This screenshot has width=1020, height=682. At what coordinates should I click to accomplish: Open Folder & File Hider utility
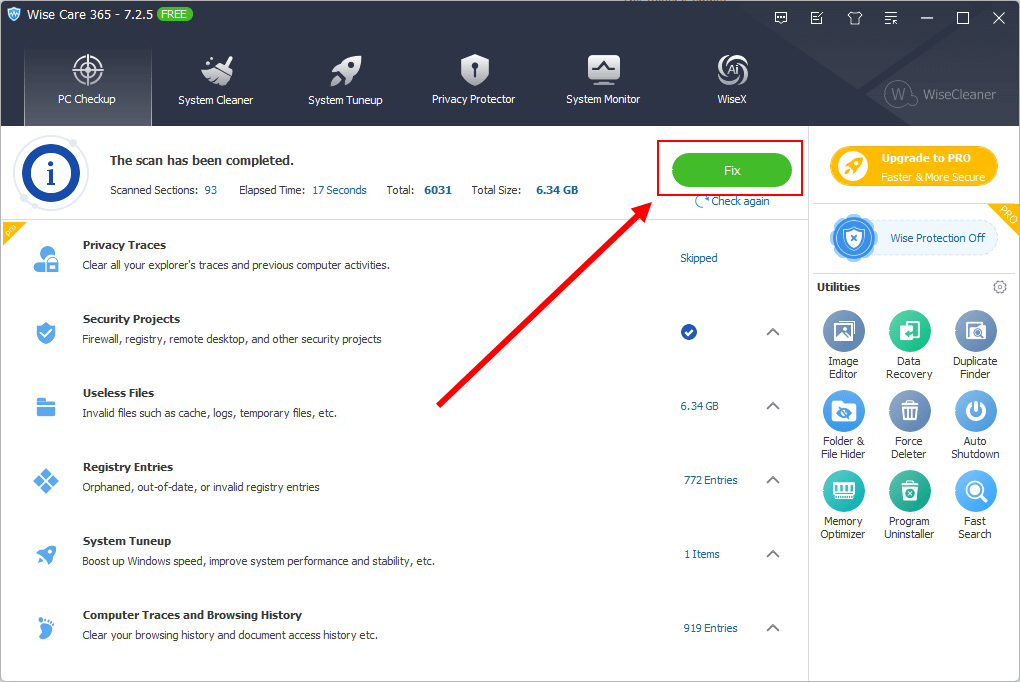(843, 425)
